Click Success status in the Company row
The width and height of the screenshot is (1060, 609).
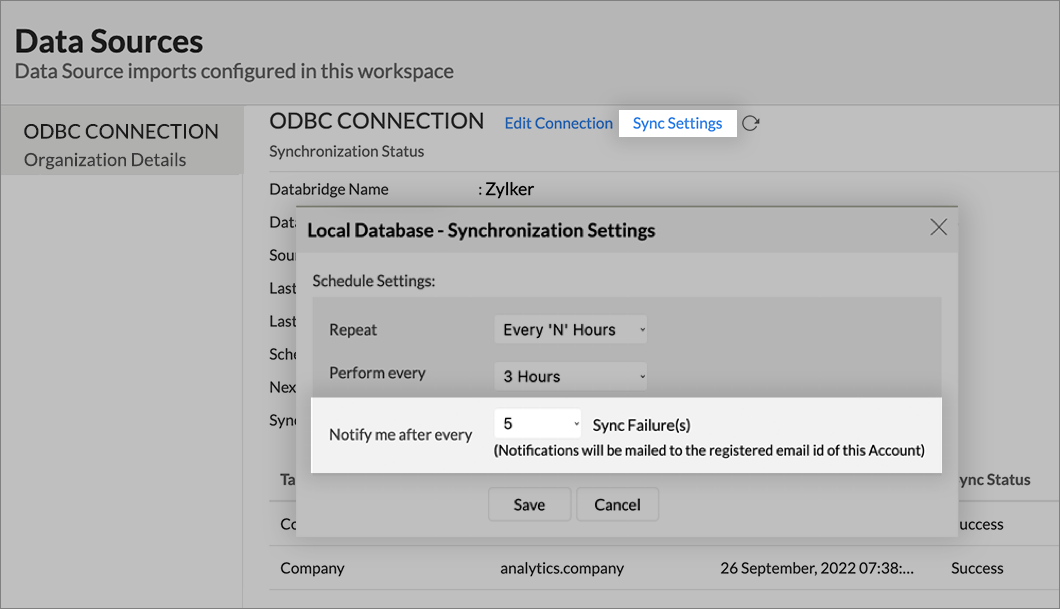pyautogui.click(x=976, y=568)
